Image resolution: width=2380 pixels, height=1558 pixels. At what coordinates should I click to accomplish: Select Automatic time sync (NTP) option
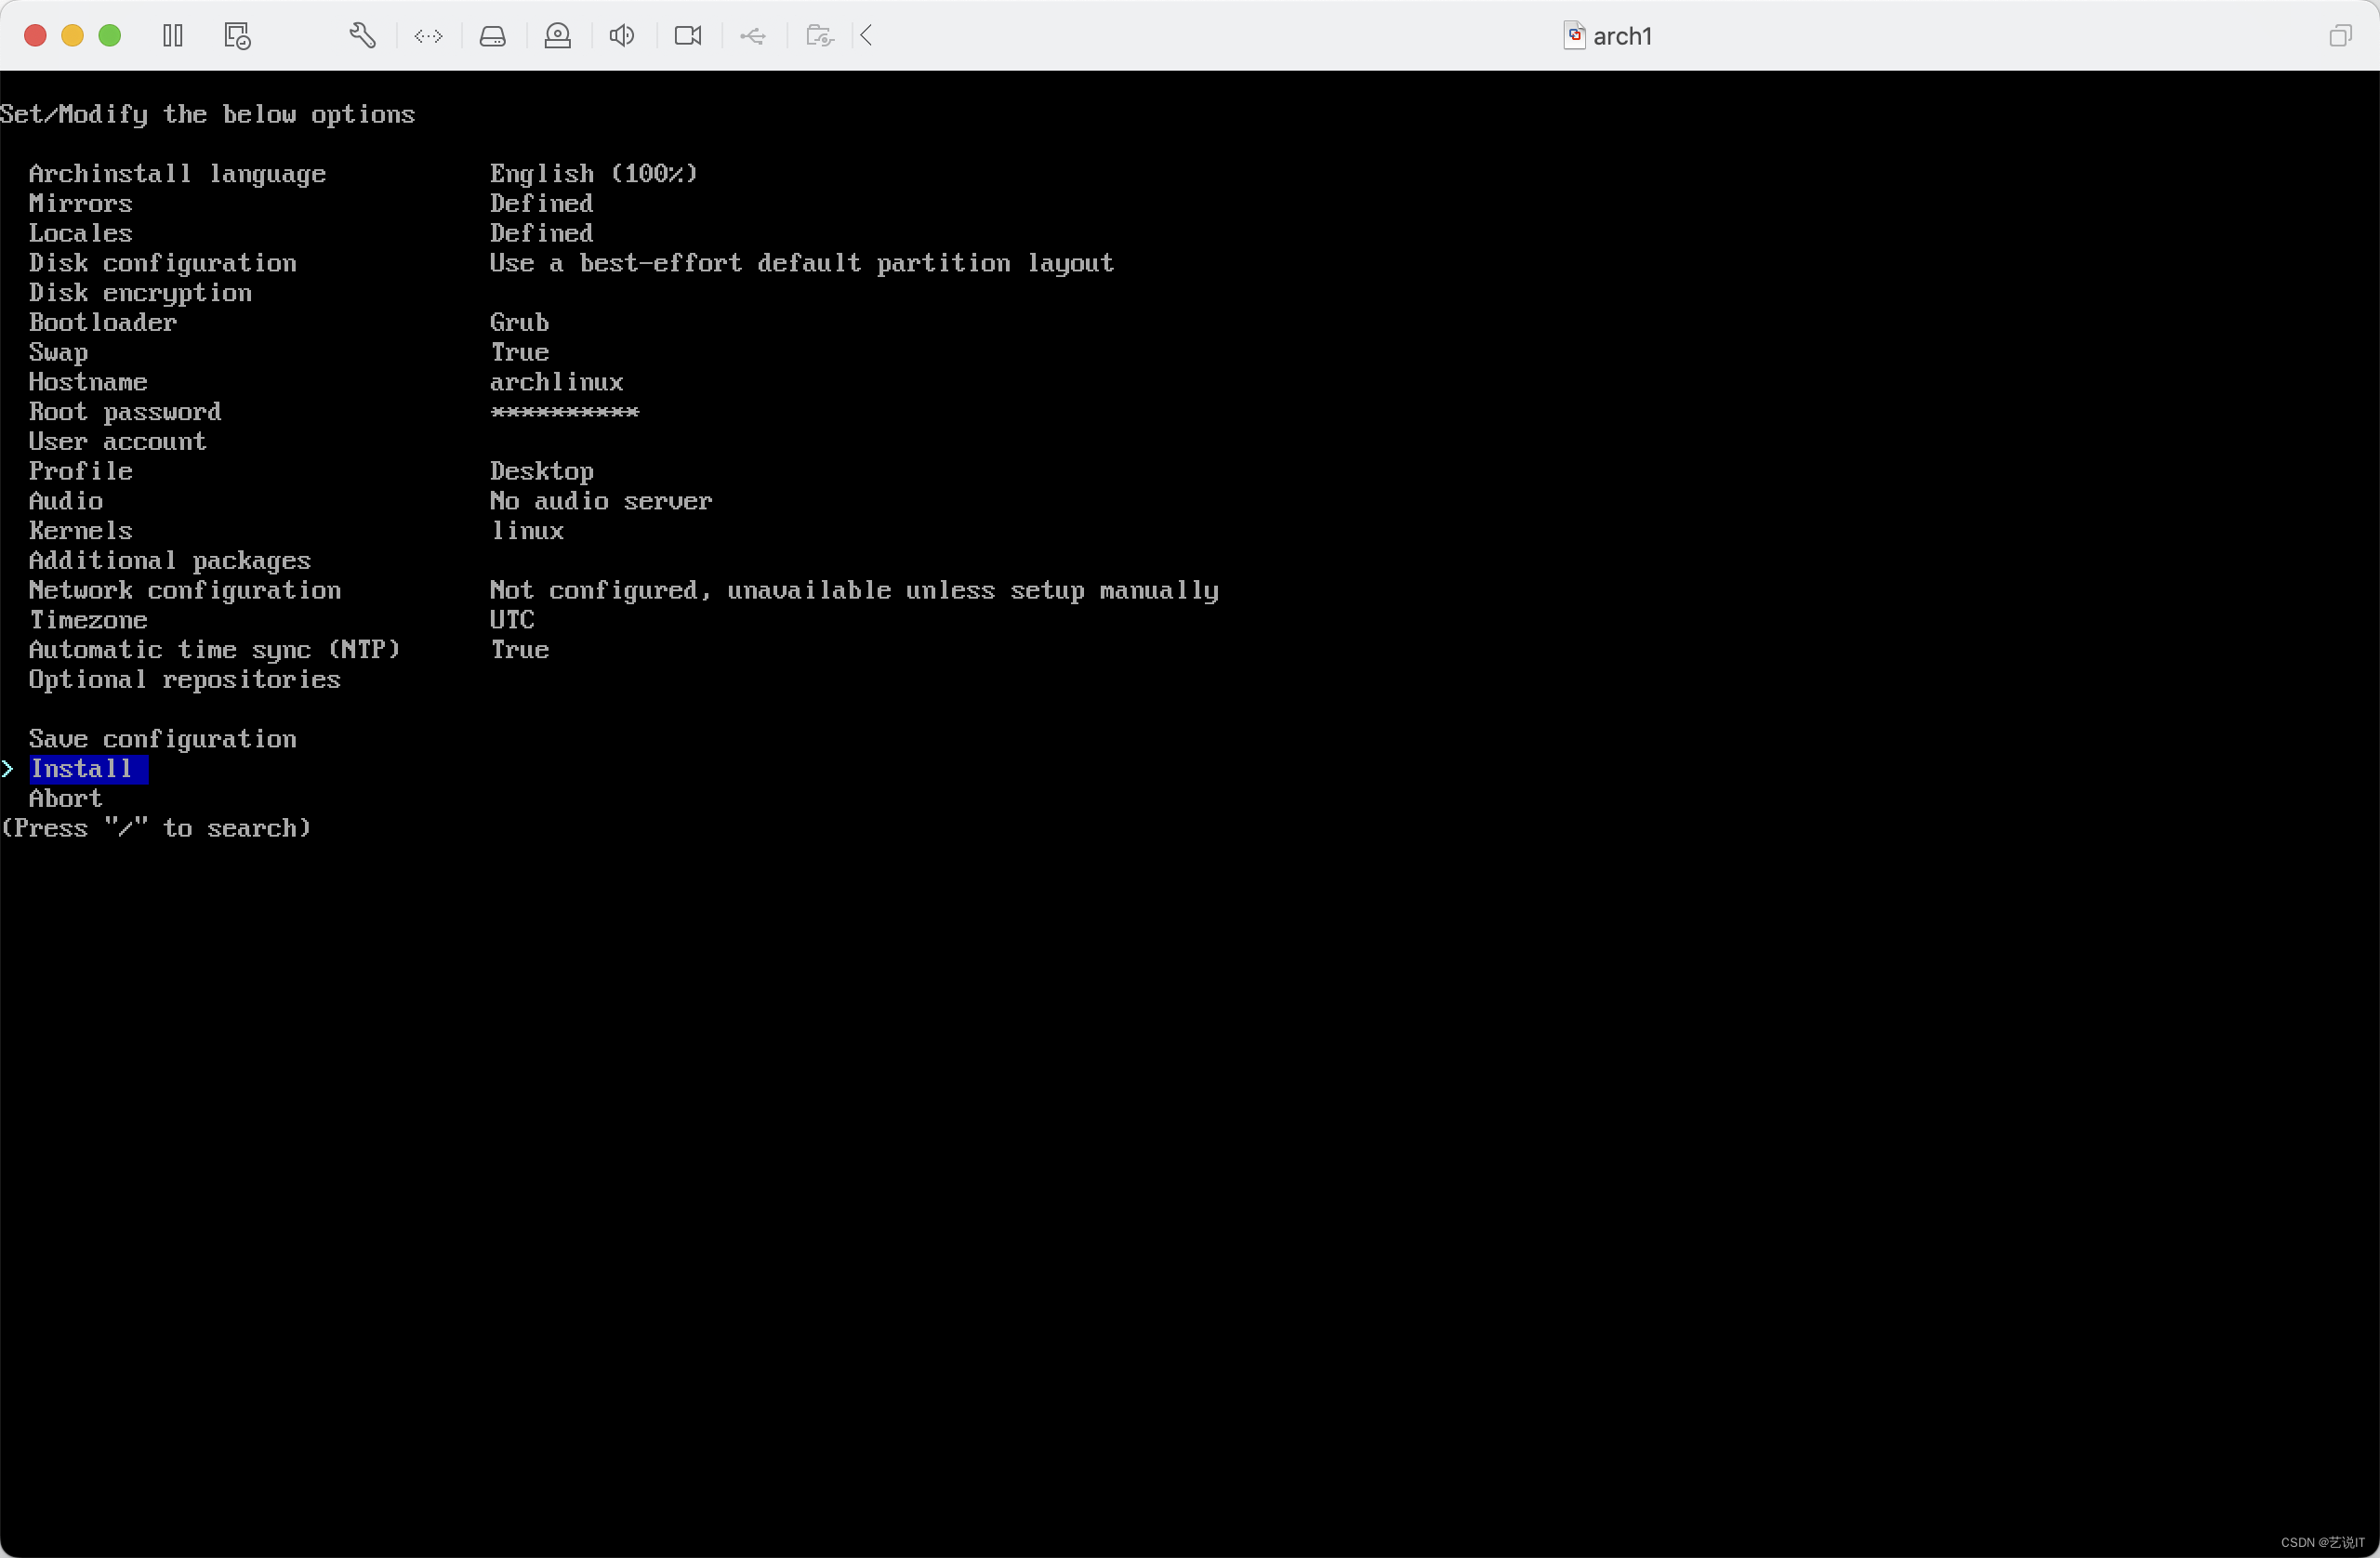click(x=214, y=650)
